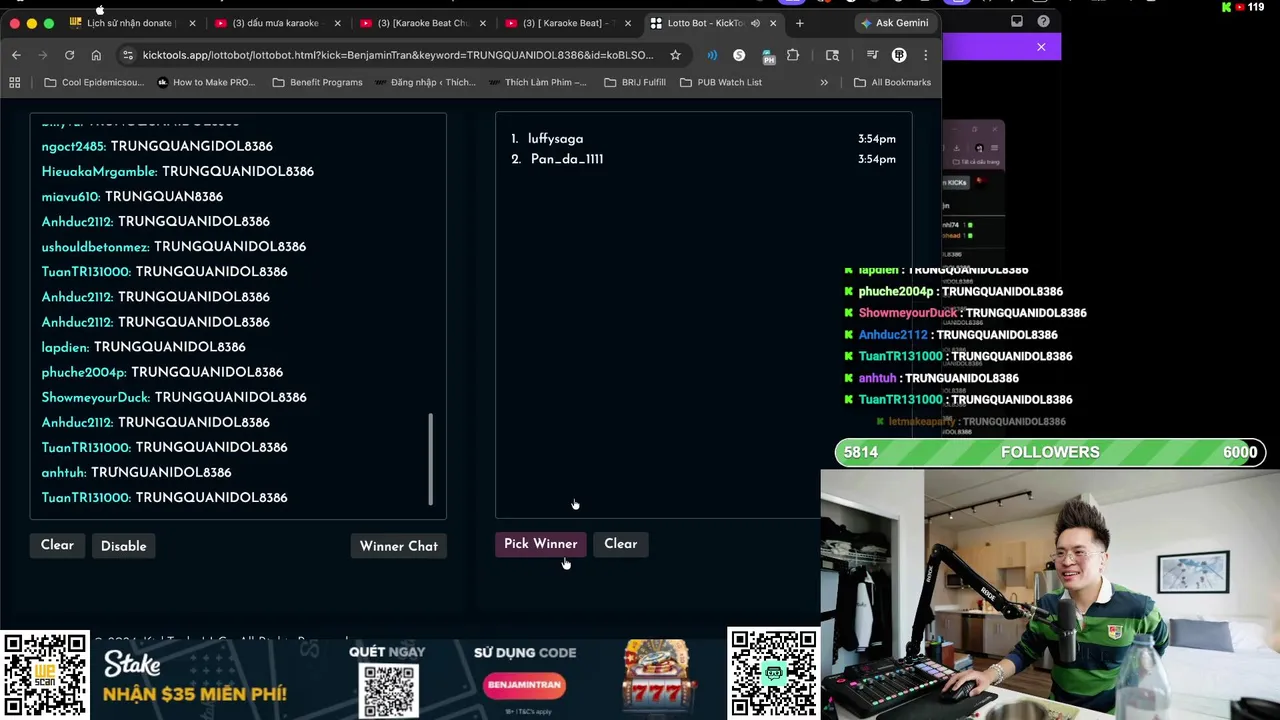
Task: Click the search-tabs icon beside the extensions
Action: click(x=832, y=55)
